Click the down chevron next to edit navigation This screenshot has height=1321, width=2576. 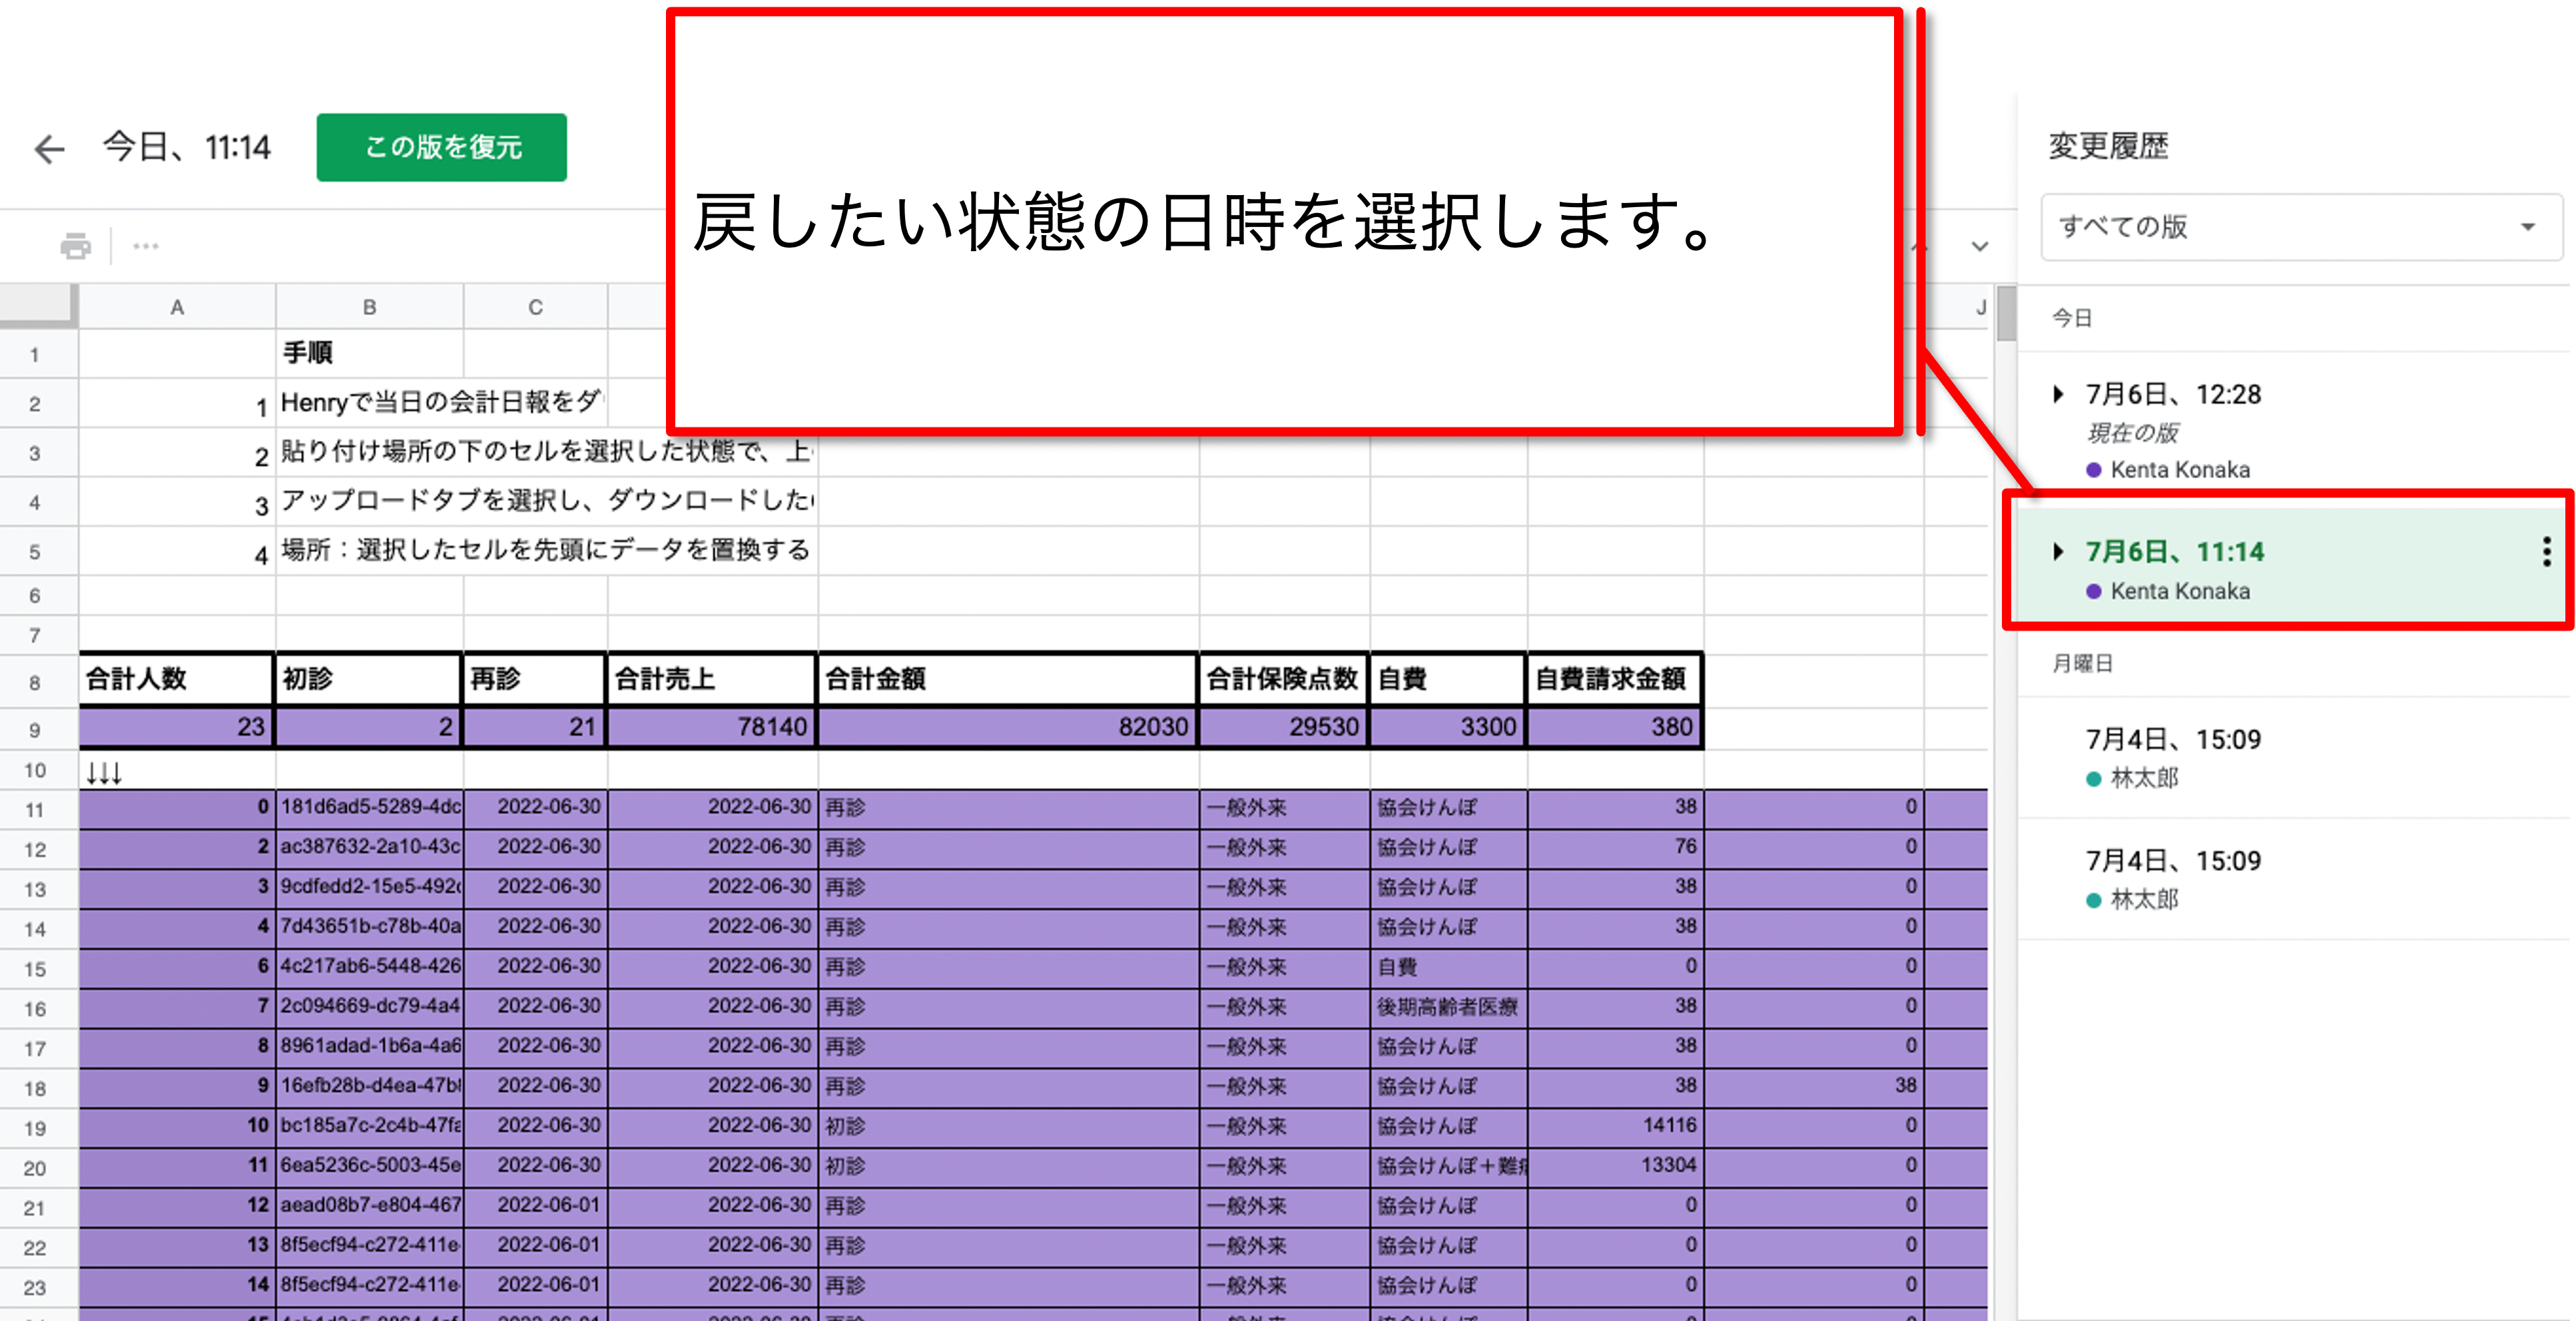(x=1979, y=246)
